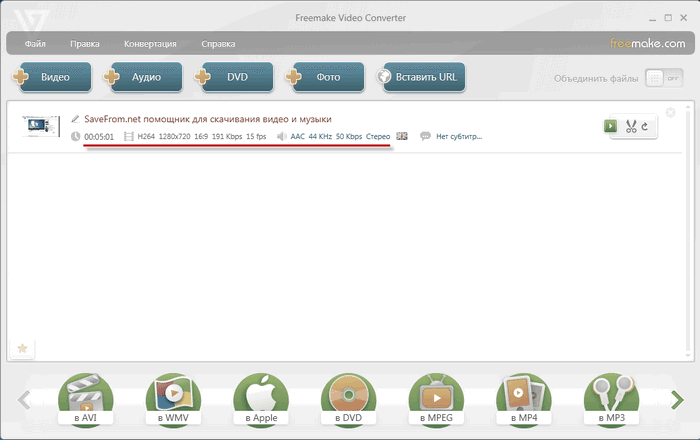Add audio with the Аудио button

[x=143, y=77]
